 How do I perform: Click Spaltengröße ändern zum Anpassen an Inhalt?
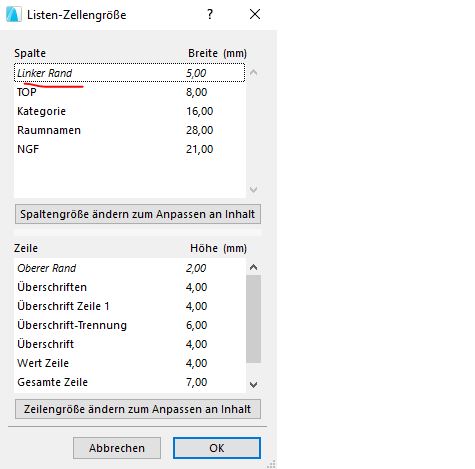[x=138, y=214]
